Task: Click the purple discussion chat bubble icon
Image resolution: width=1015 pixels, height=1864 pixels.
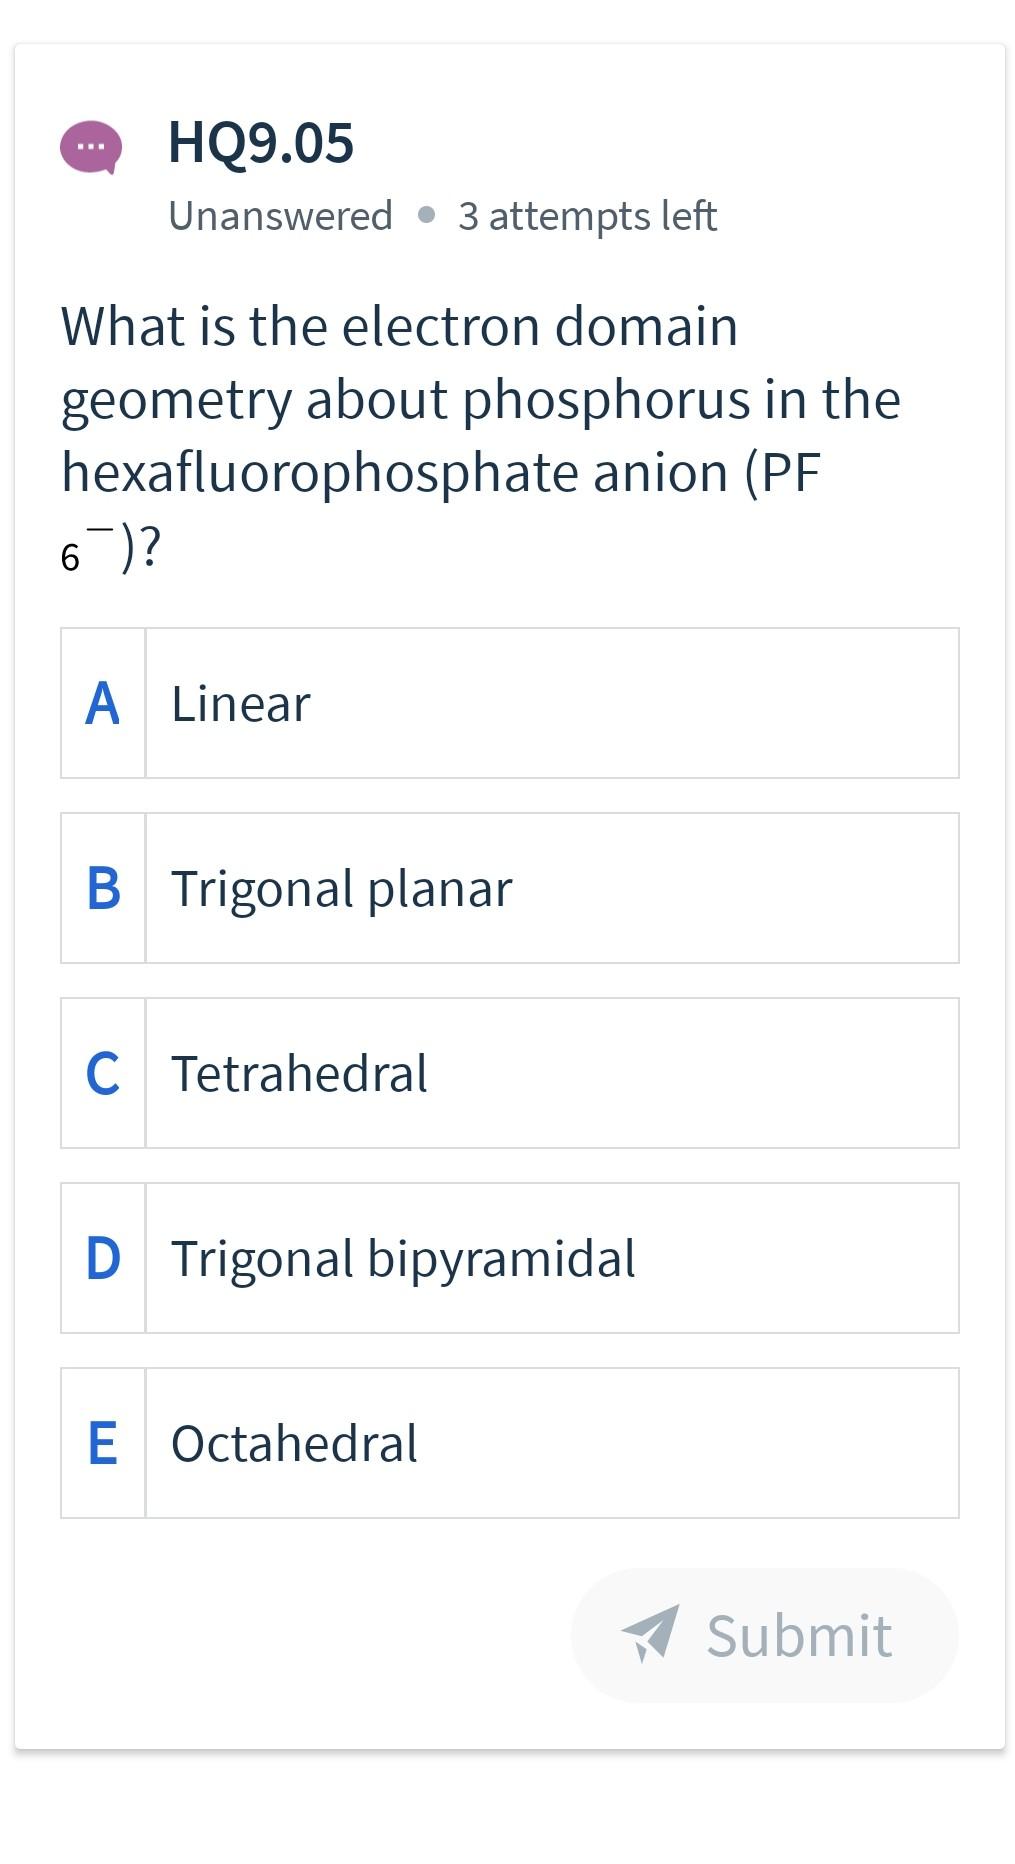Action: point(91,148)
